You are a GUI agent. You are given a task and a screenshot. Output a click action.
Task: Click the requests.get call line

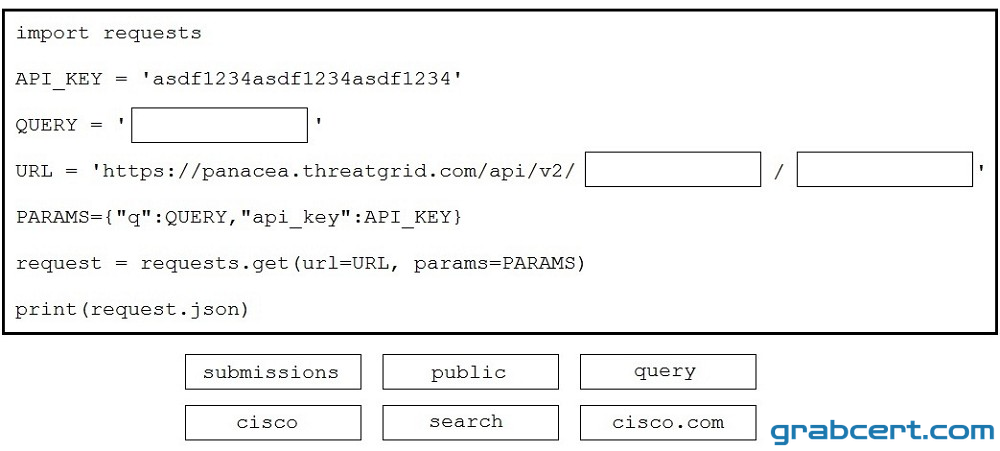pyautogui.click(x=300, y=263)
